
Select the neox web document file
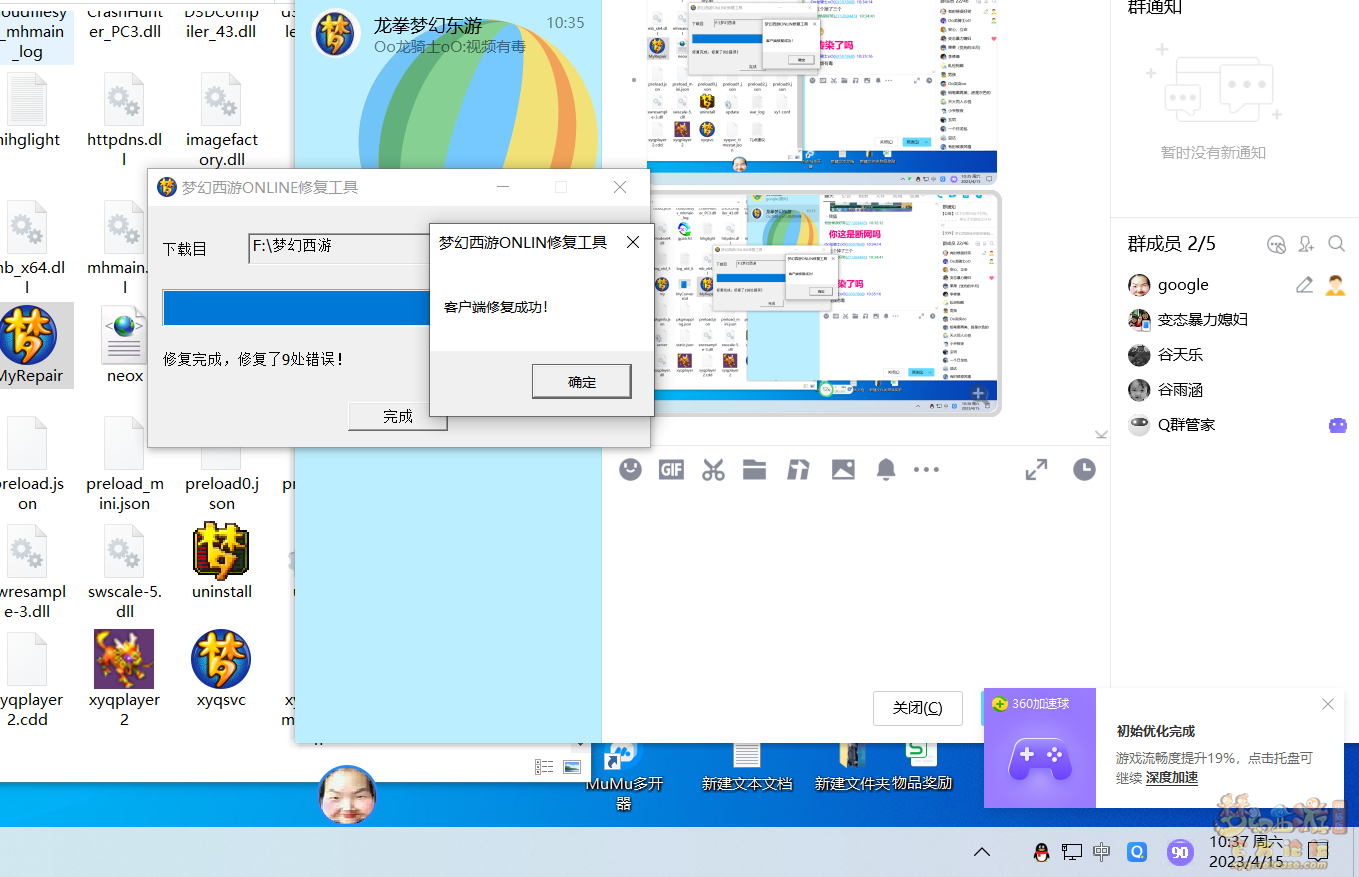124,345
